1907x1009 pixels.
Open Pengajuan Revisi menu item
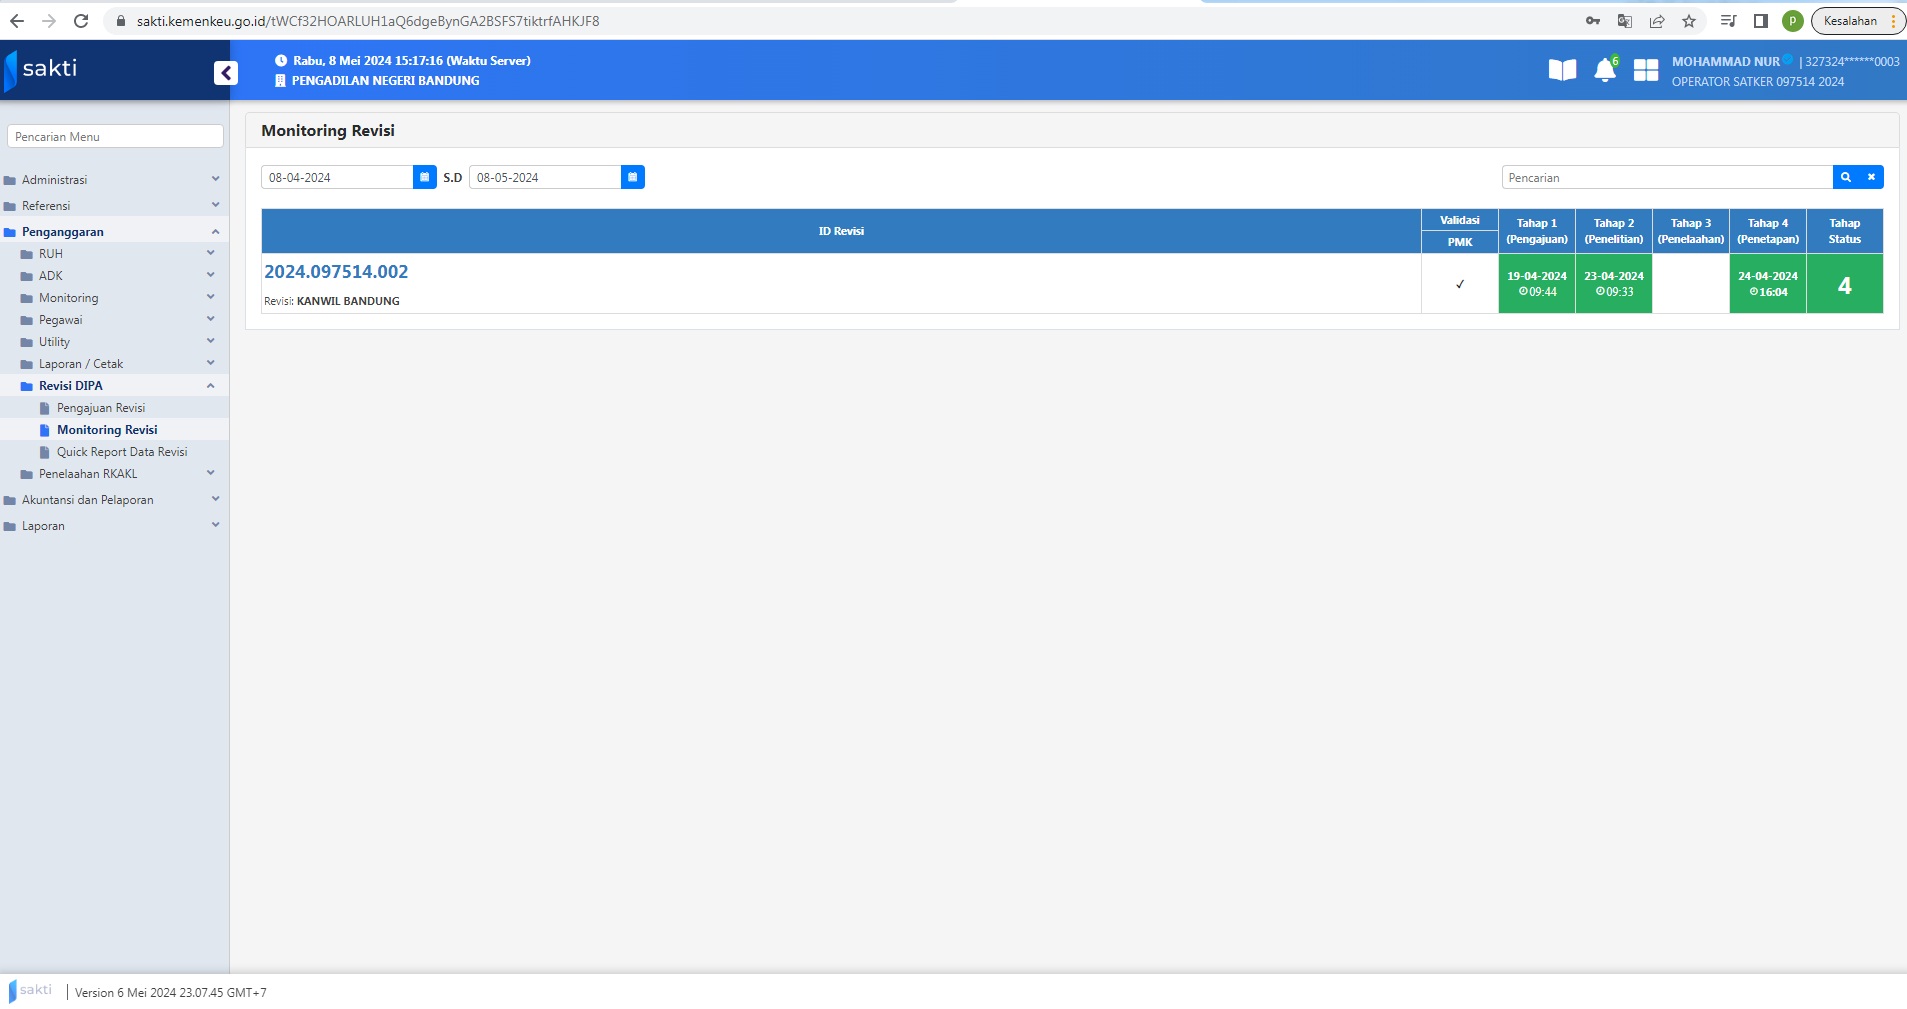point(101,408)
